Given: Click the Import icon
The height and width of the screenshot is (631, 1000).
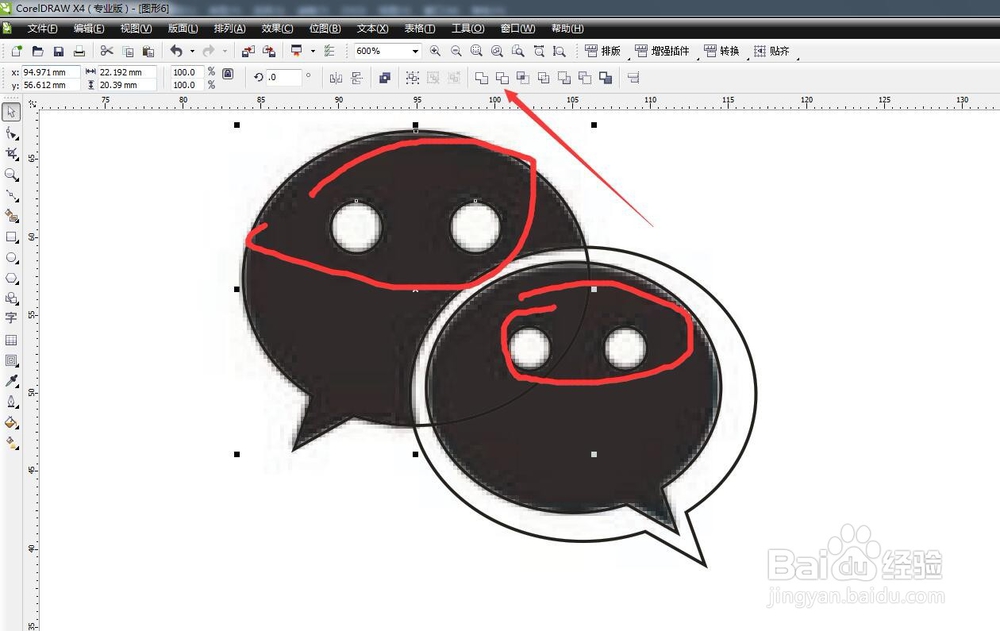Looking at the screenshot, I should [x=248, y=51].
